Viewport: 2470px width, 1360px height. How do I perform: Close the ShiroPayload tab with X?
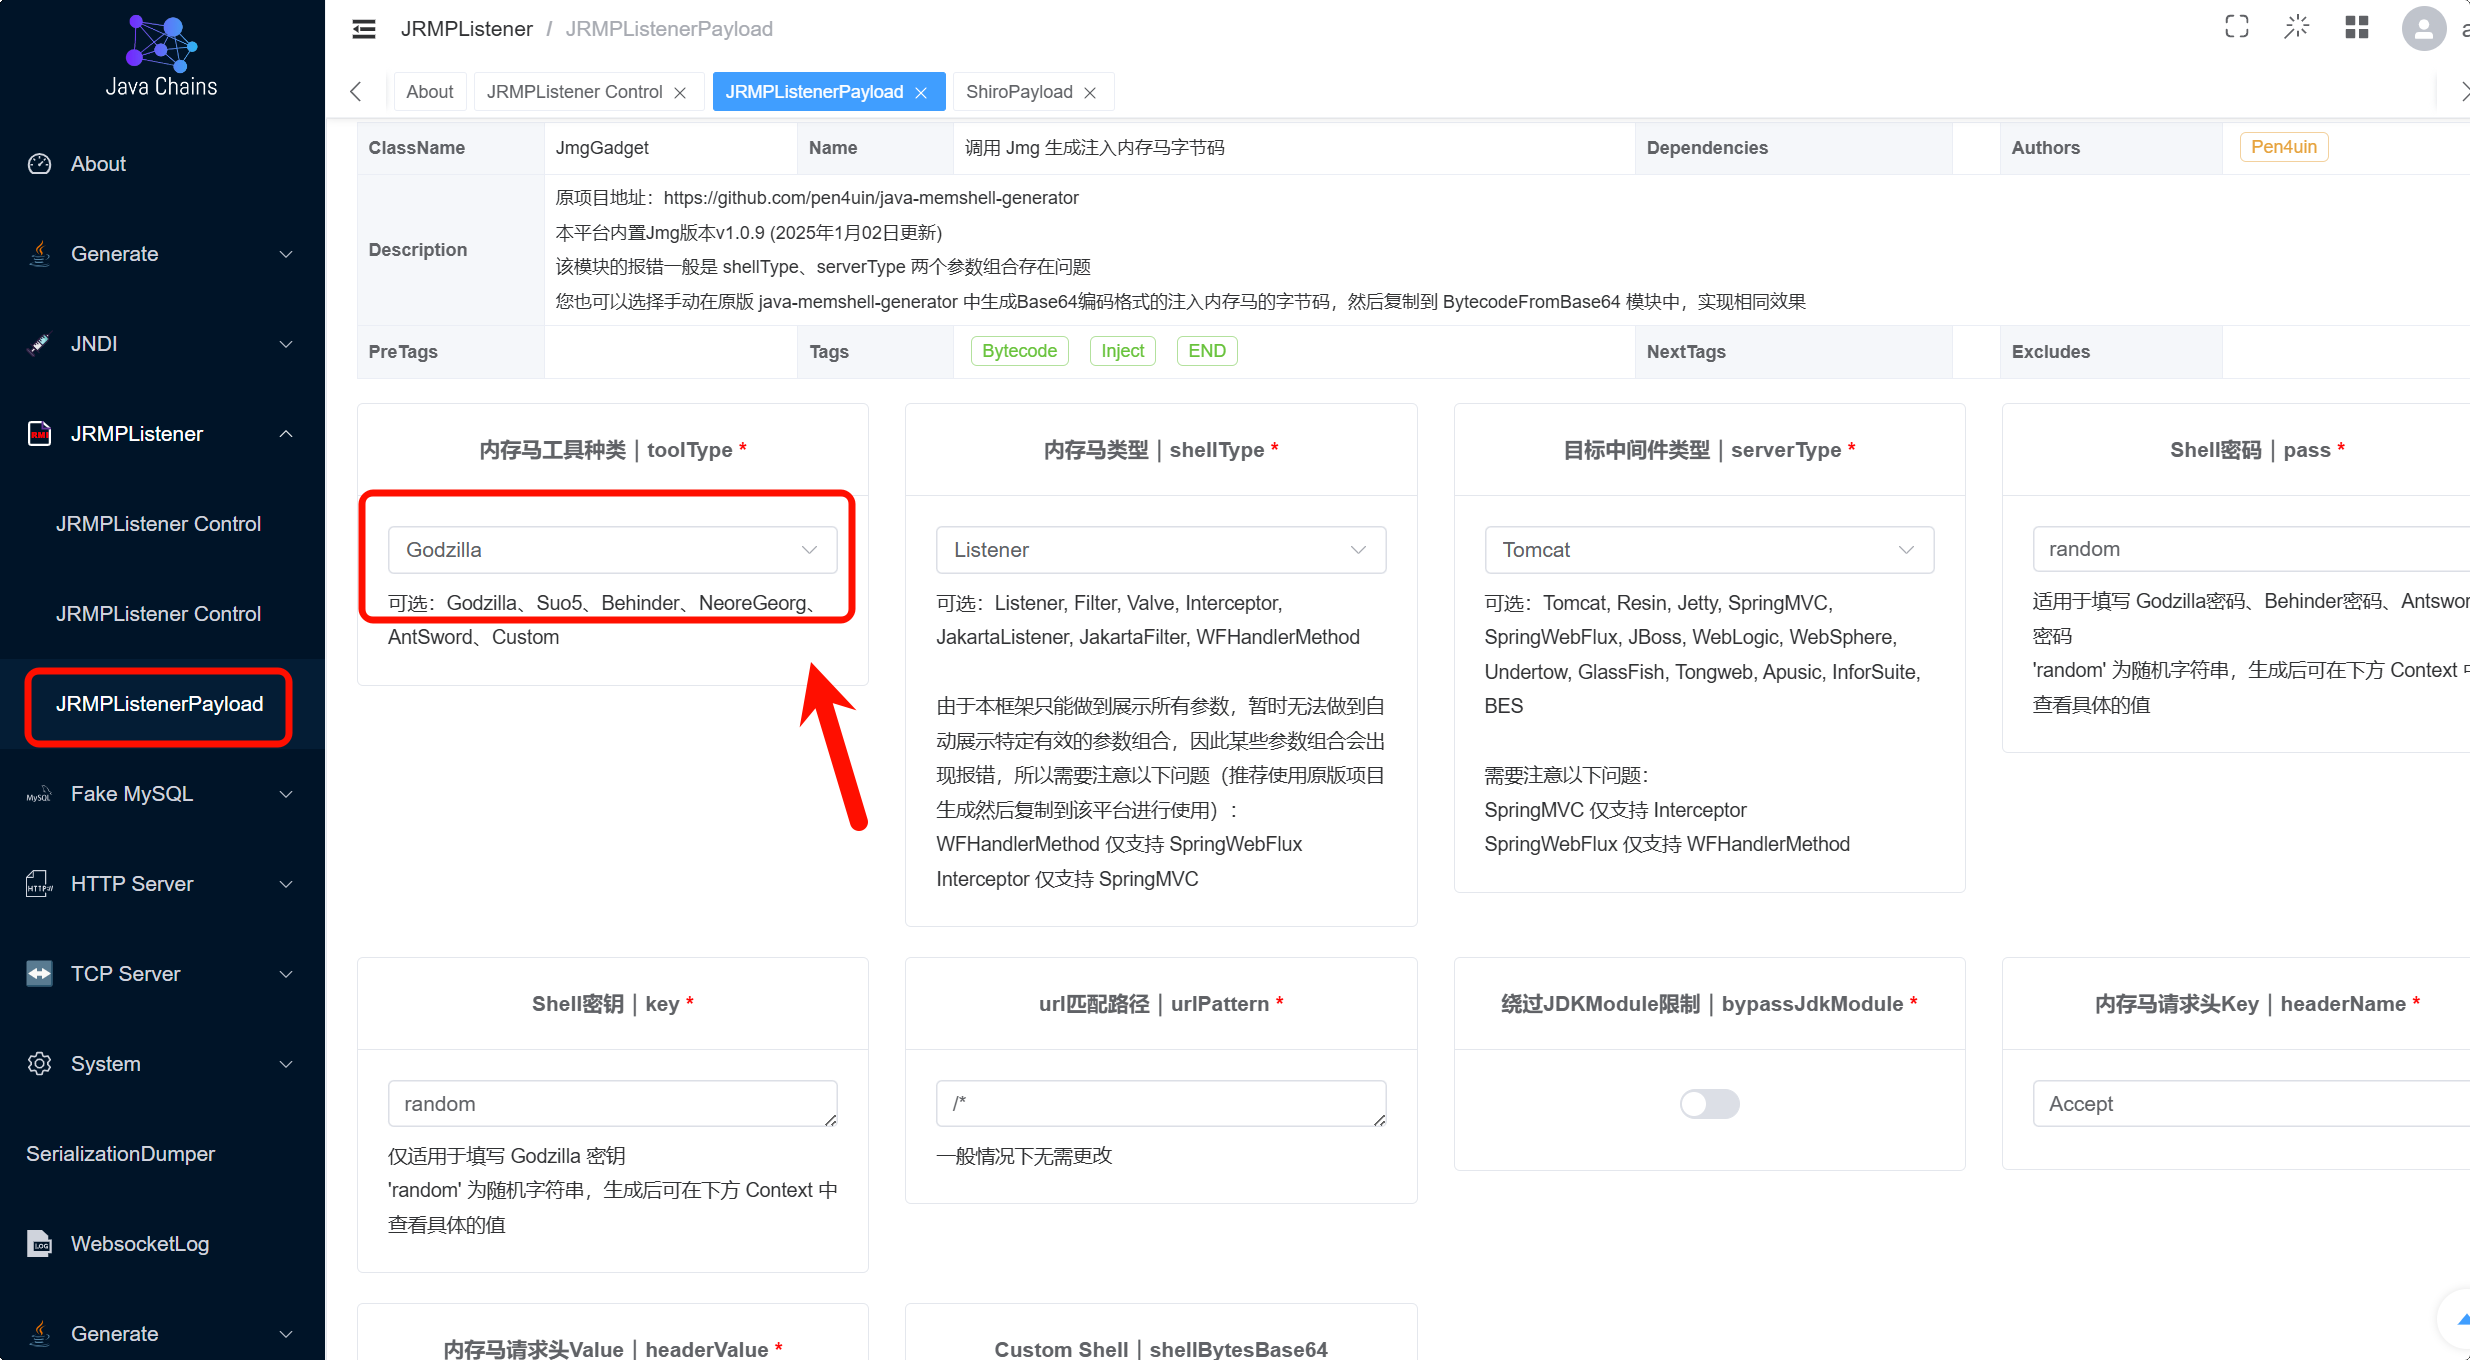coord(1091,93)
